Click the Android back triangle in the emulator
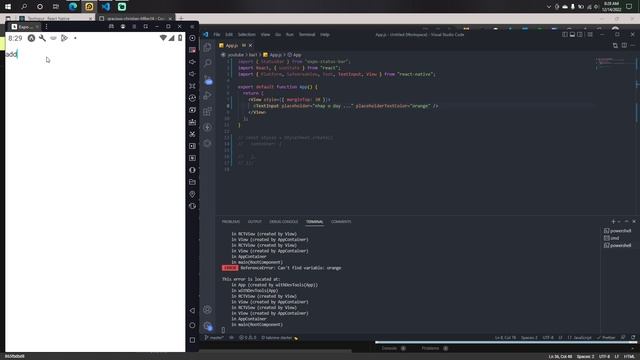Screen dimensions: 640x360 point(192,311)
